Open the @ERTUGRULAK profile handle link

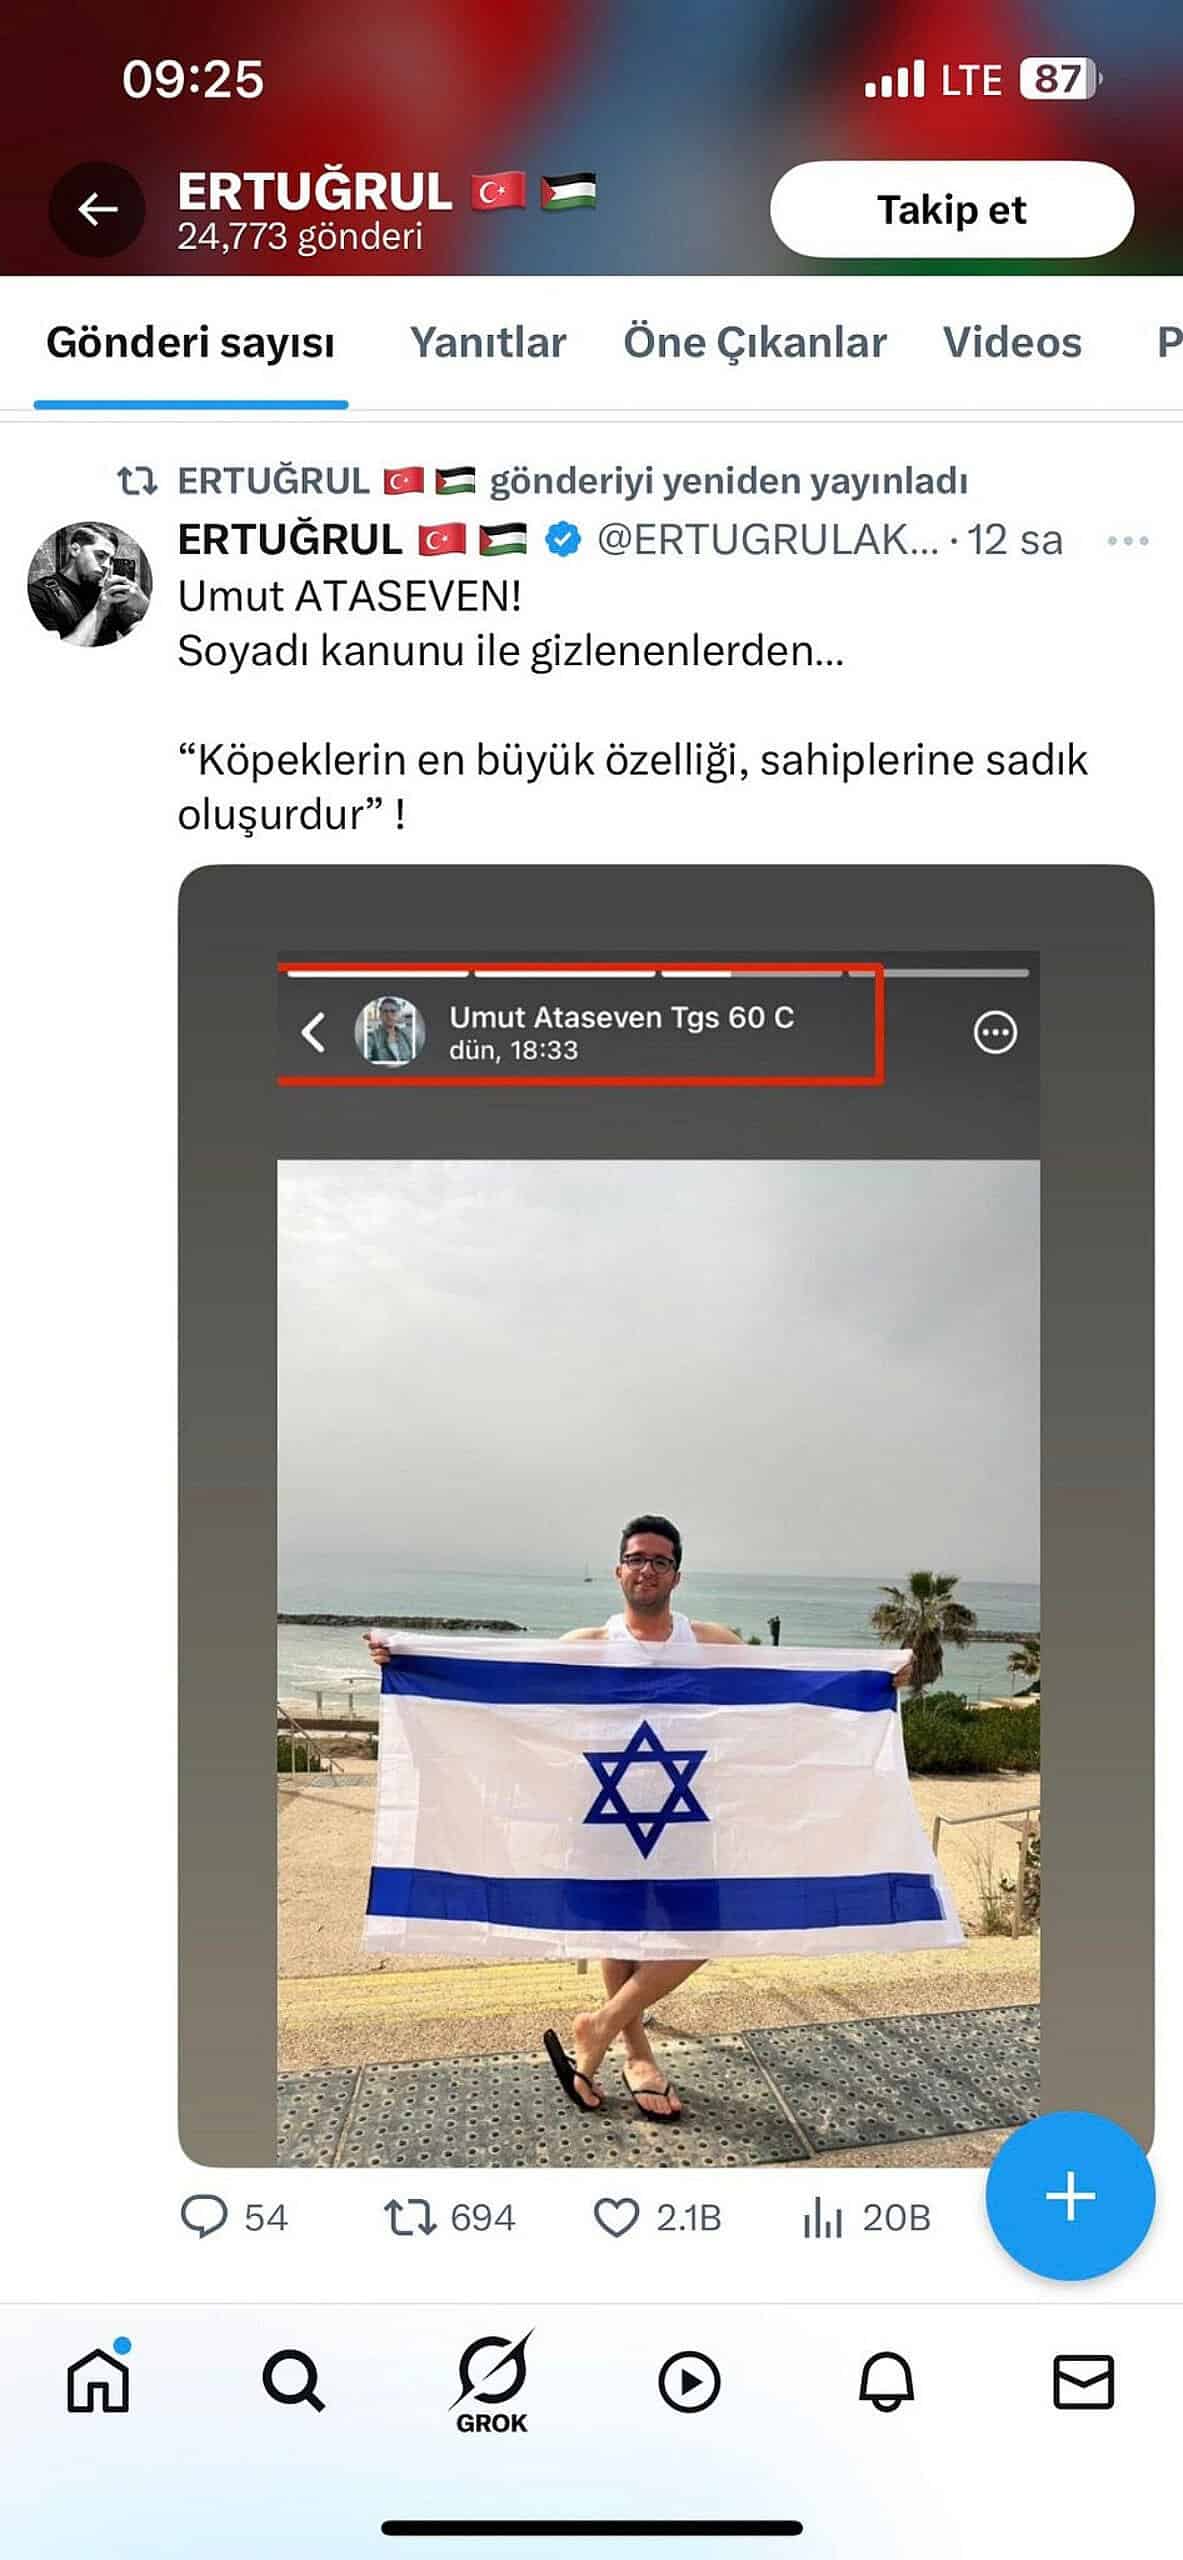768,540
